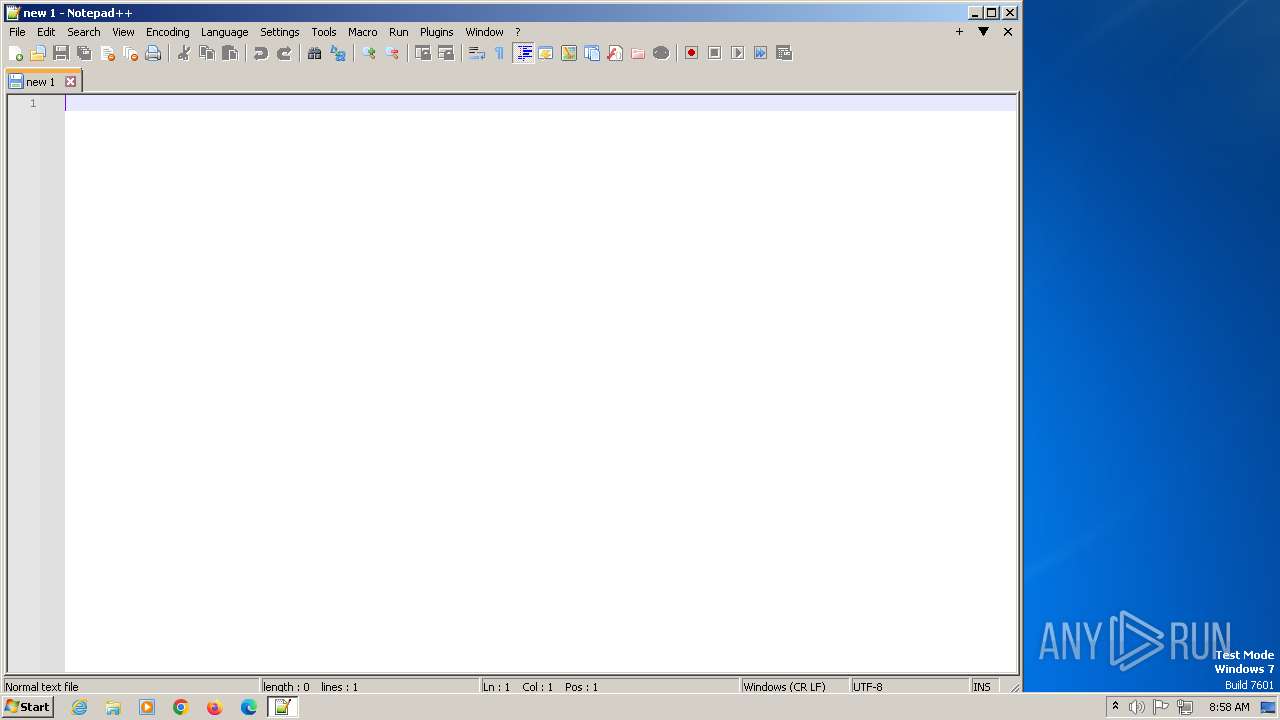Start macro recording with red circle

691,53
